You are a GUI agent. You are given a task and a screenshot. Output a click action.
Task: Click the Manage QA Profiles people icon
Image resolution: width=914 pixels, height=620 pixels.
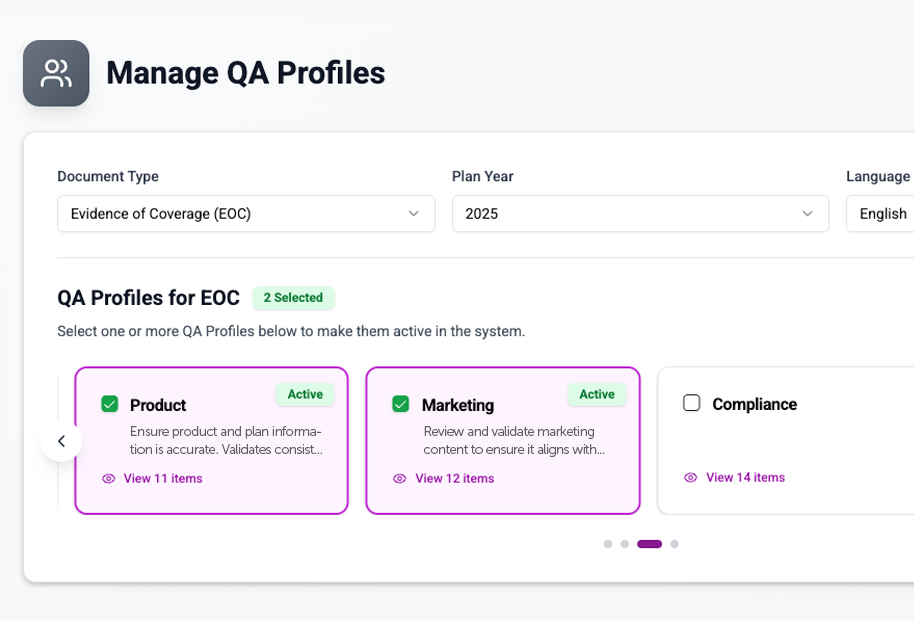pyautogui.click(x=56, y=72)
